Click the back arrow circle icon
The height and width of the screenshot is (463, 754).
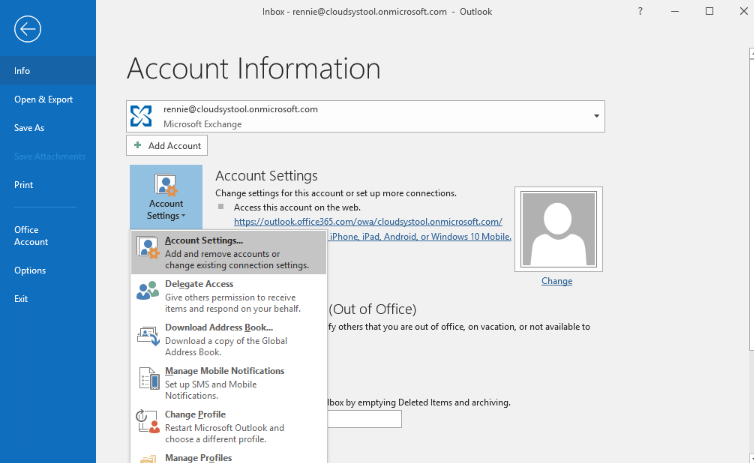pyautogui.click(x=27, y=29)
